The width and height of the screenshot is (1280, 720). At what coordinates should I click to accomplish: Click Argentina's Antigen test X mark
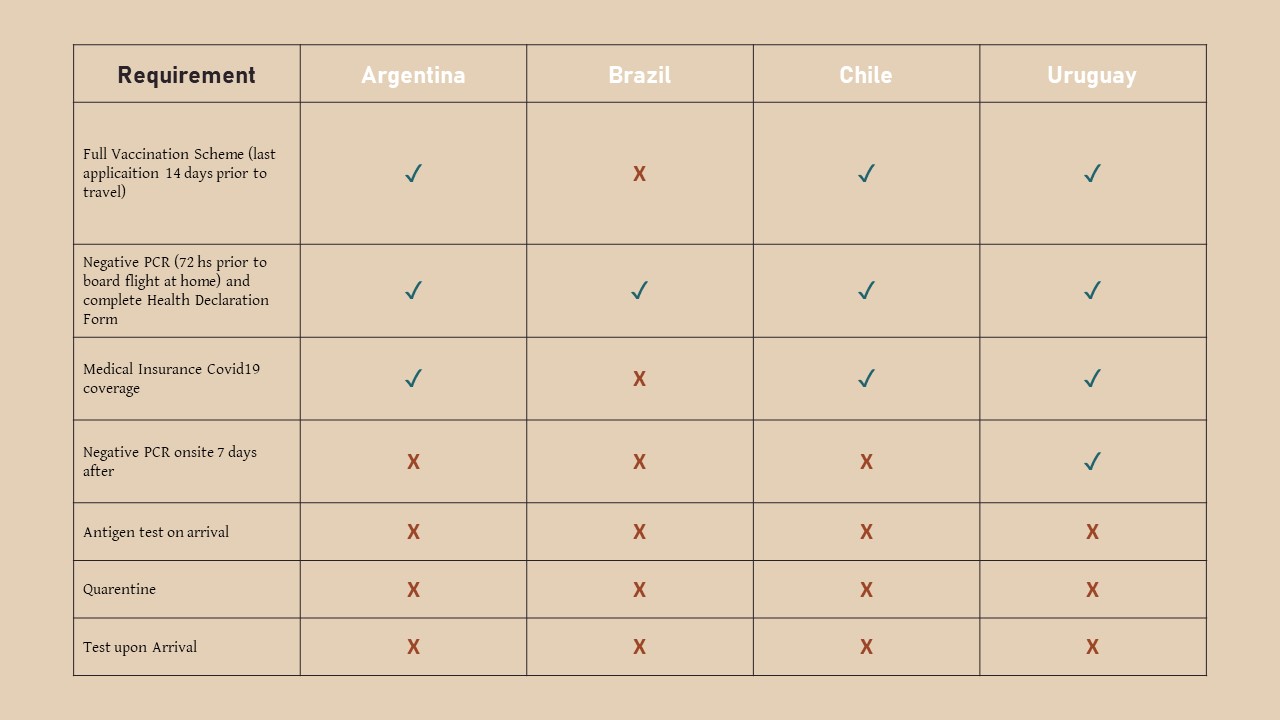(x=413, y=532)
